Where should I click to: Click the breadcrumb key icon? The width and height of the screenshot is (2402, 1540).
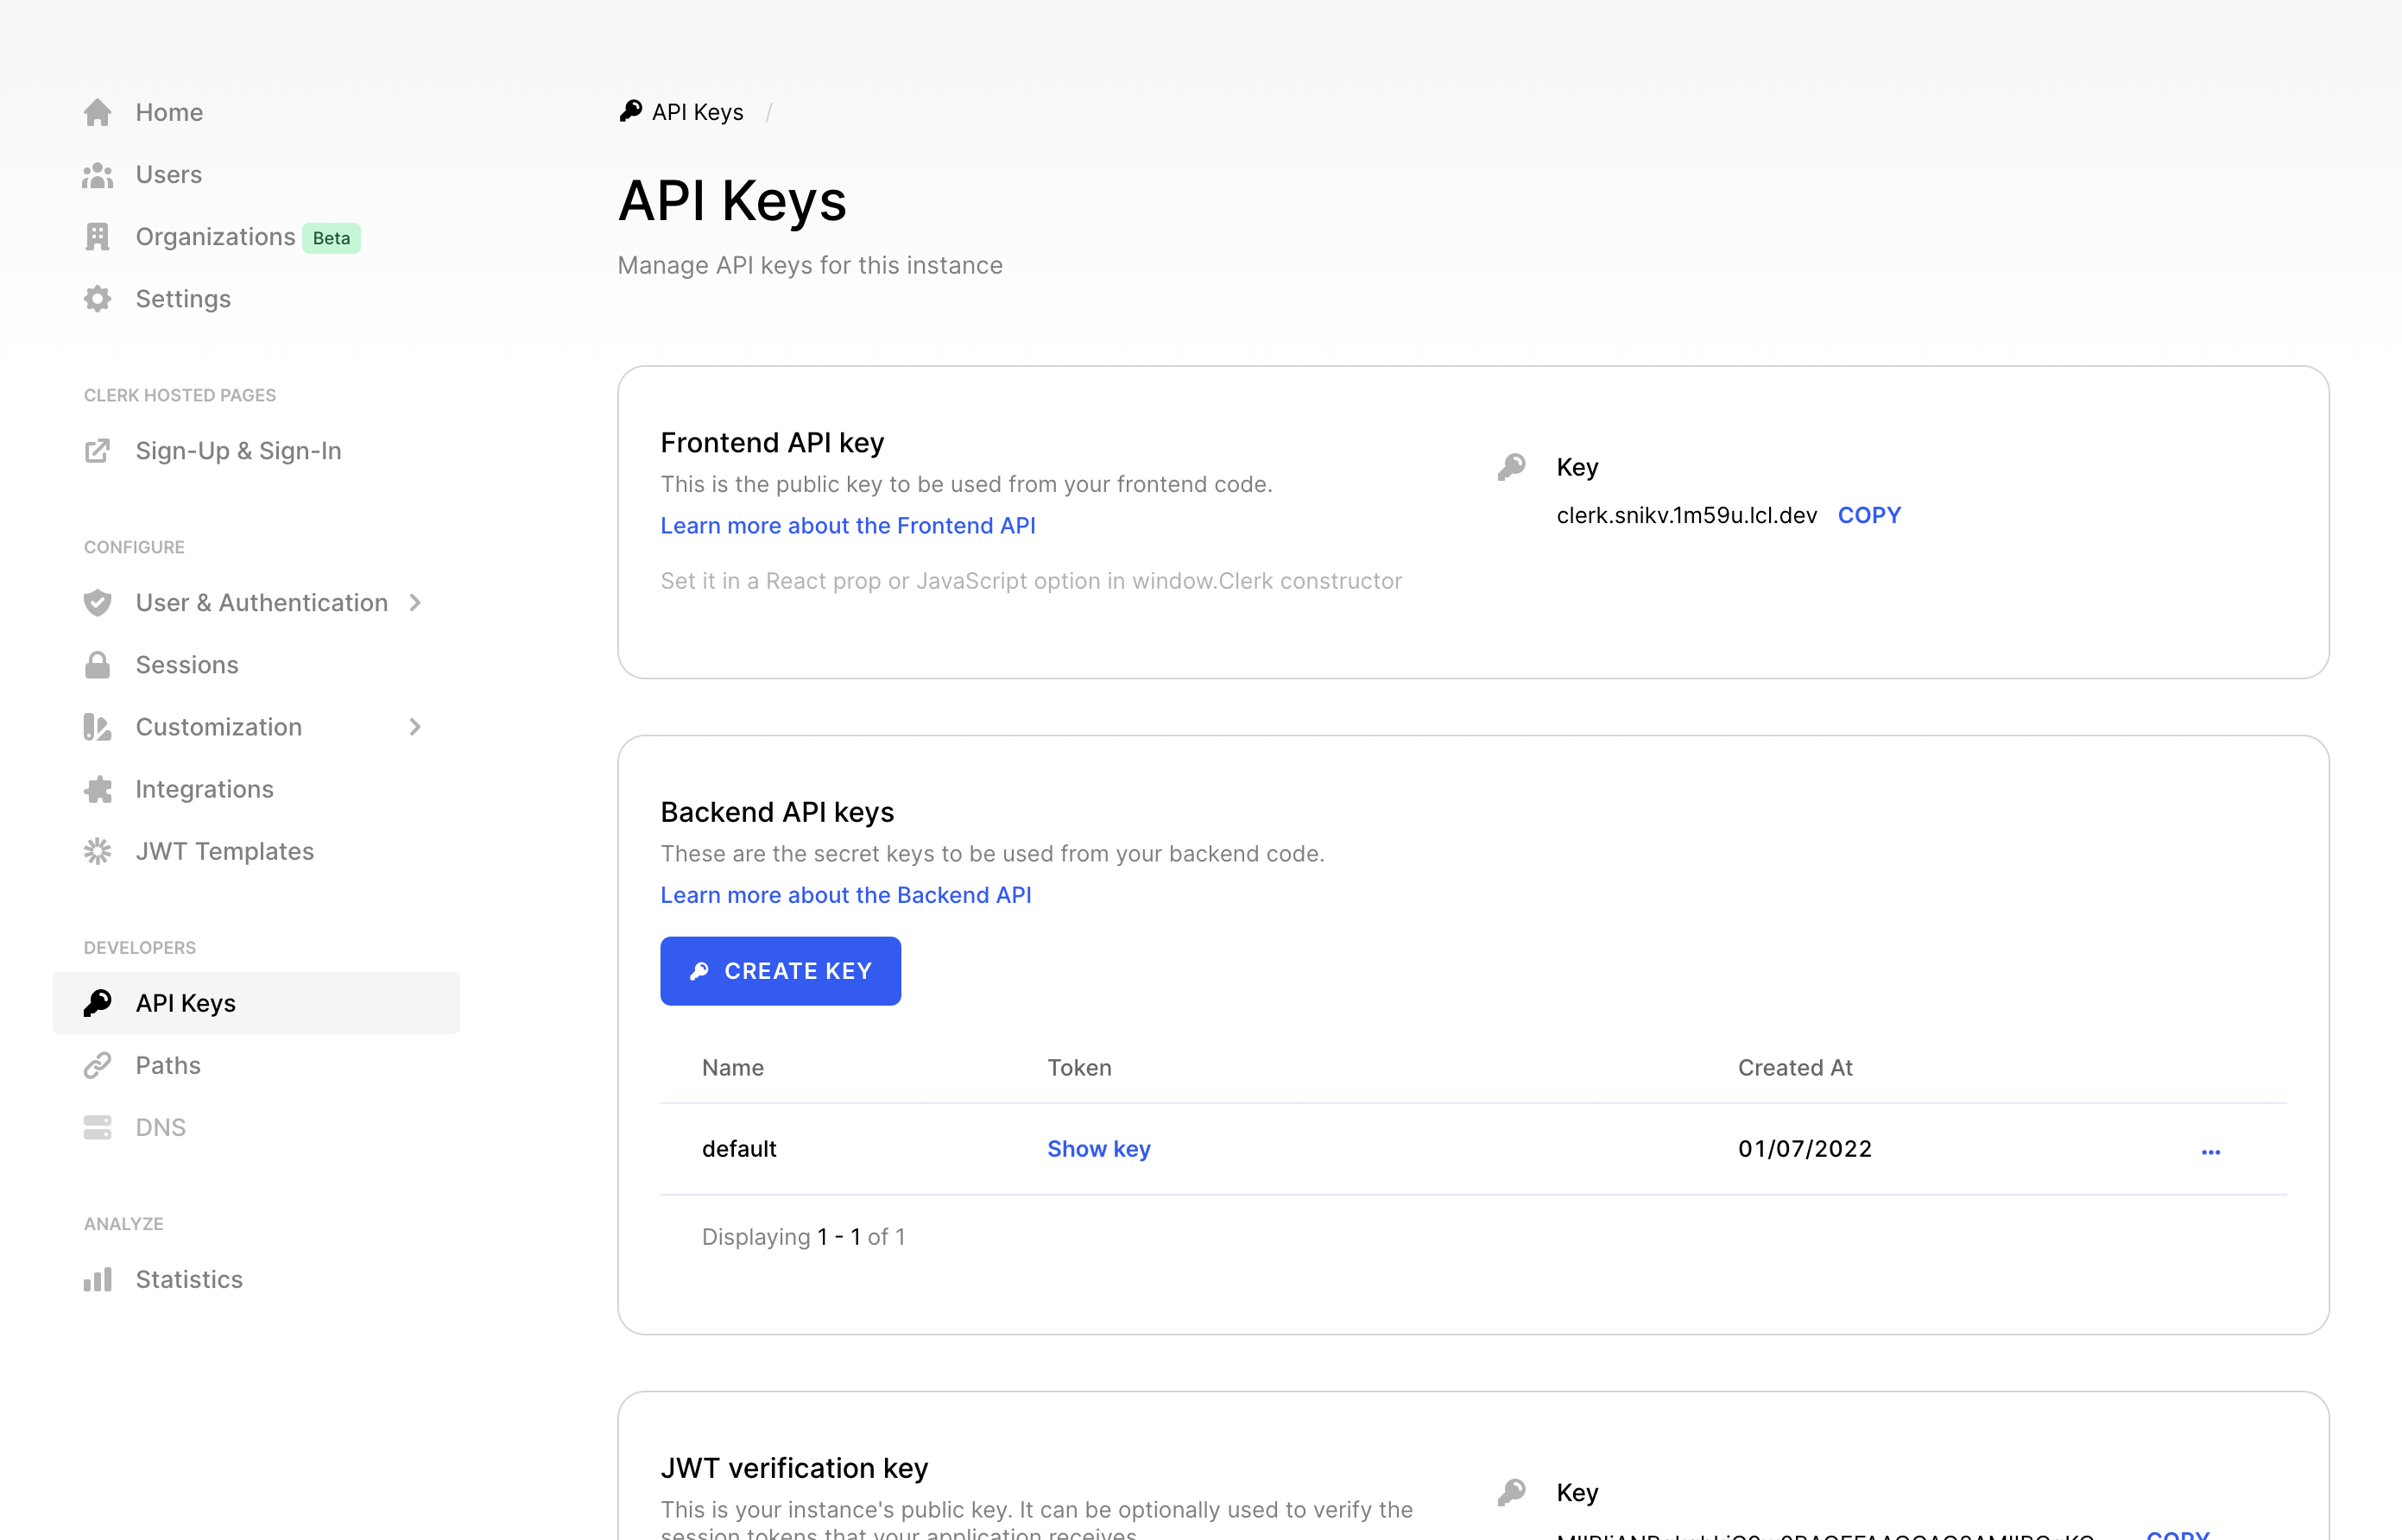[x=630, y=111]
